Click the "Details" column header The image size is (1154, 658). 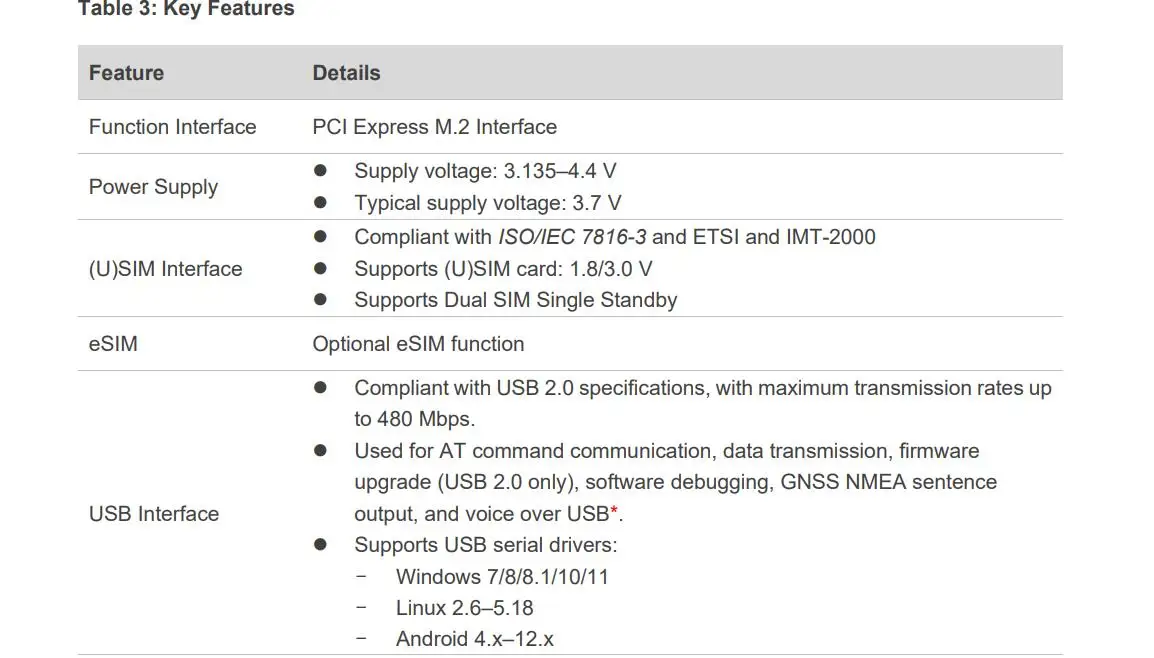pyautogui.click(x=346, y=73)
